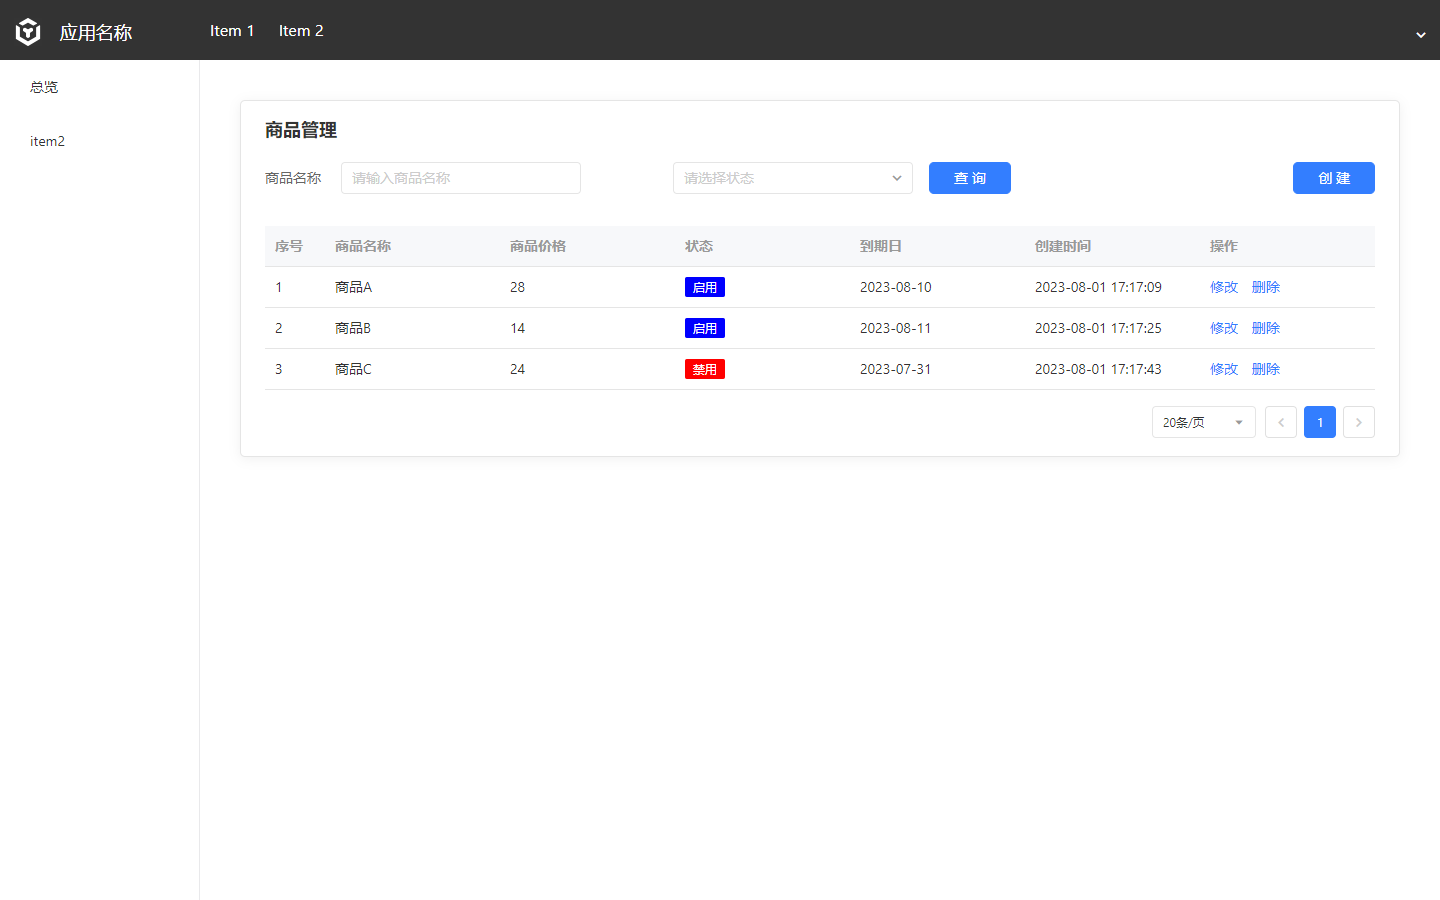The height and width of the screenshot is (900, 1440).
Task: Focus the 商品名称 input field
Action: pyautogui.click(x=460, y=178)
